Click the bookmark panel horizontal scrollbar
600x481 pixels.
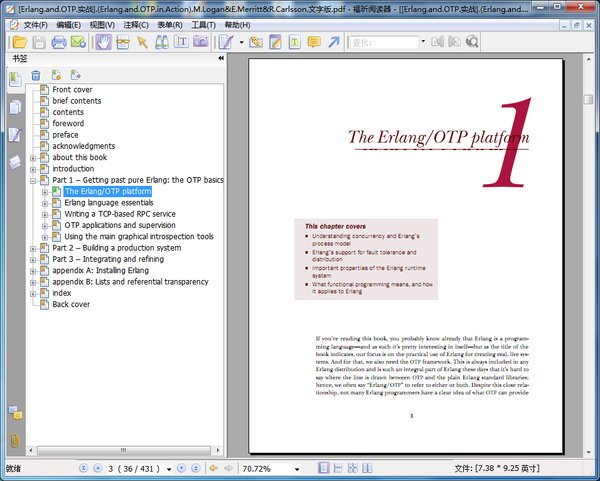coord(122,450)
